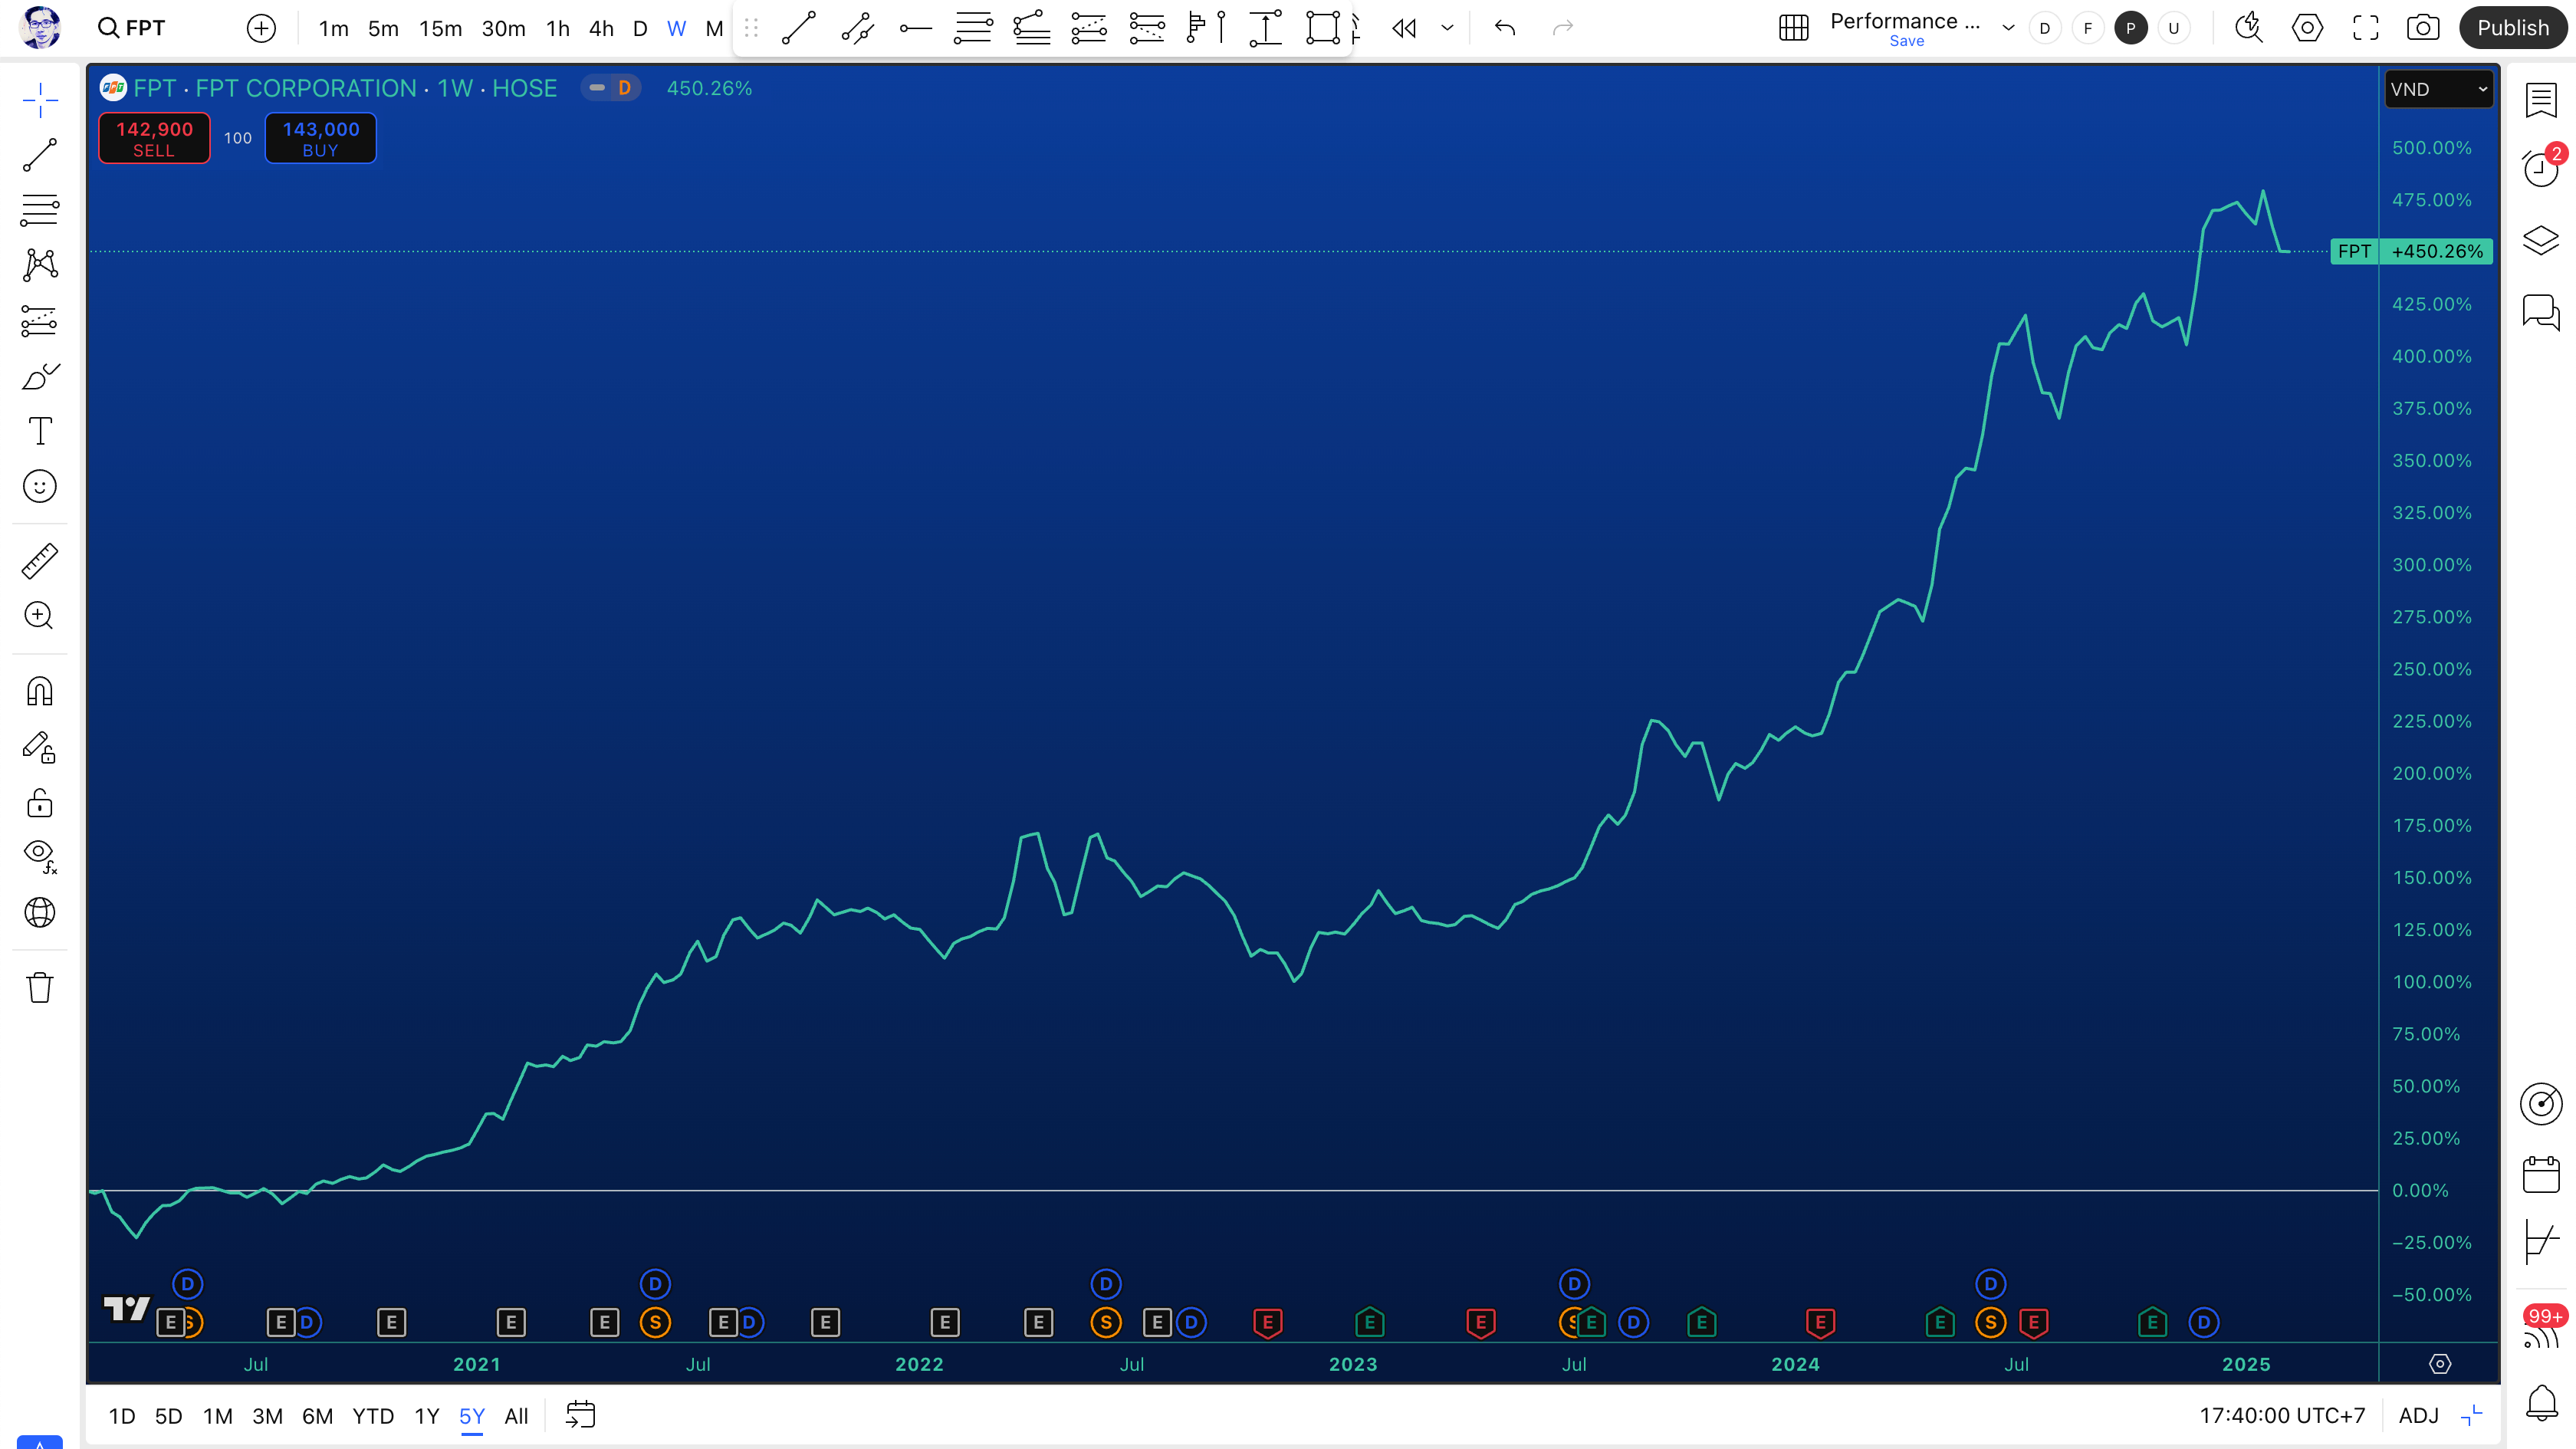Open time axis settings gear
This screenshot has width=2576, height=1449.
[2440, 1364]
